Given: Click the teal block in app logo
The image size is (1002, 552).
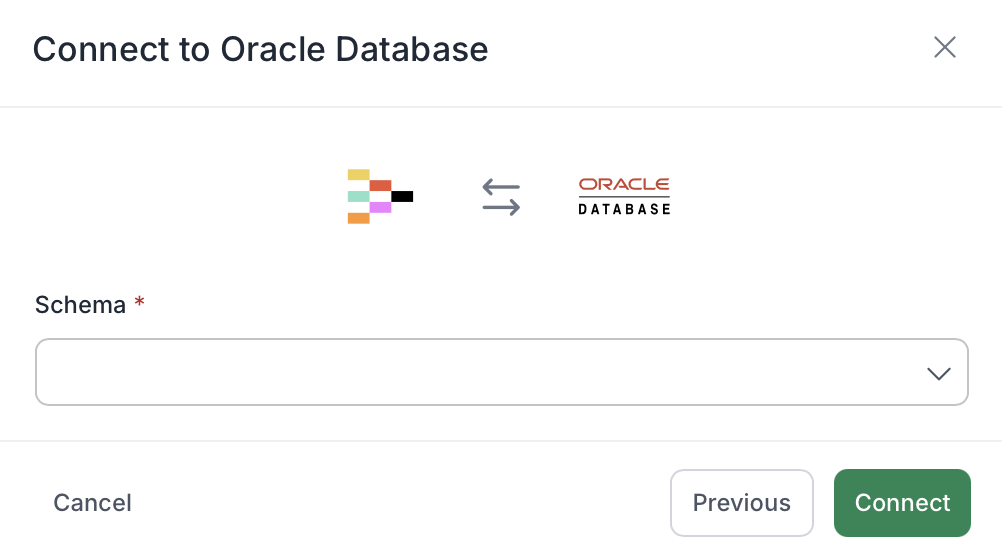Looking at the screenshot, I should pos(358,196).
